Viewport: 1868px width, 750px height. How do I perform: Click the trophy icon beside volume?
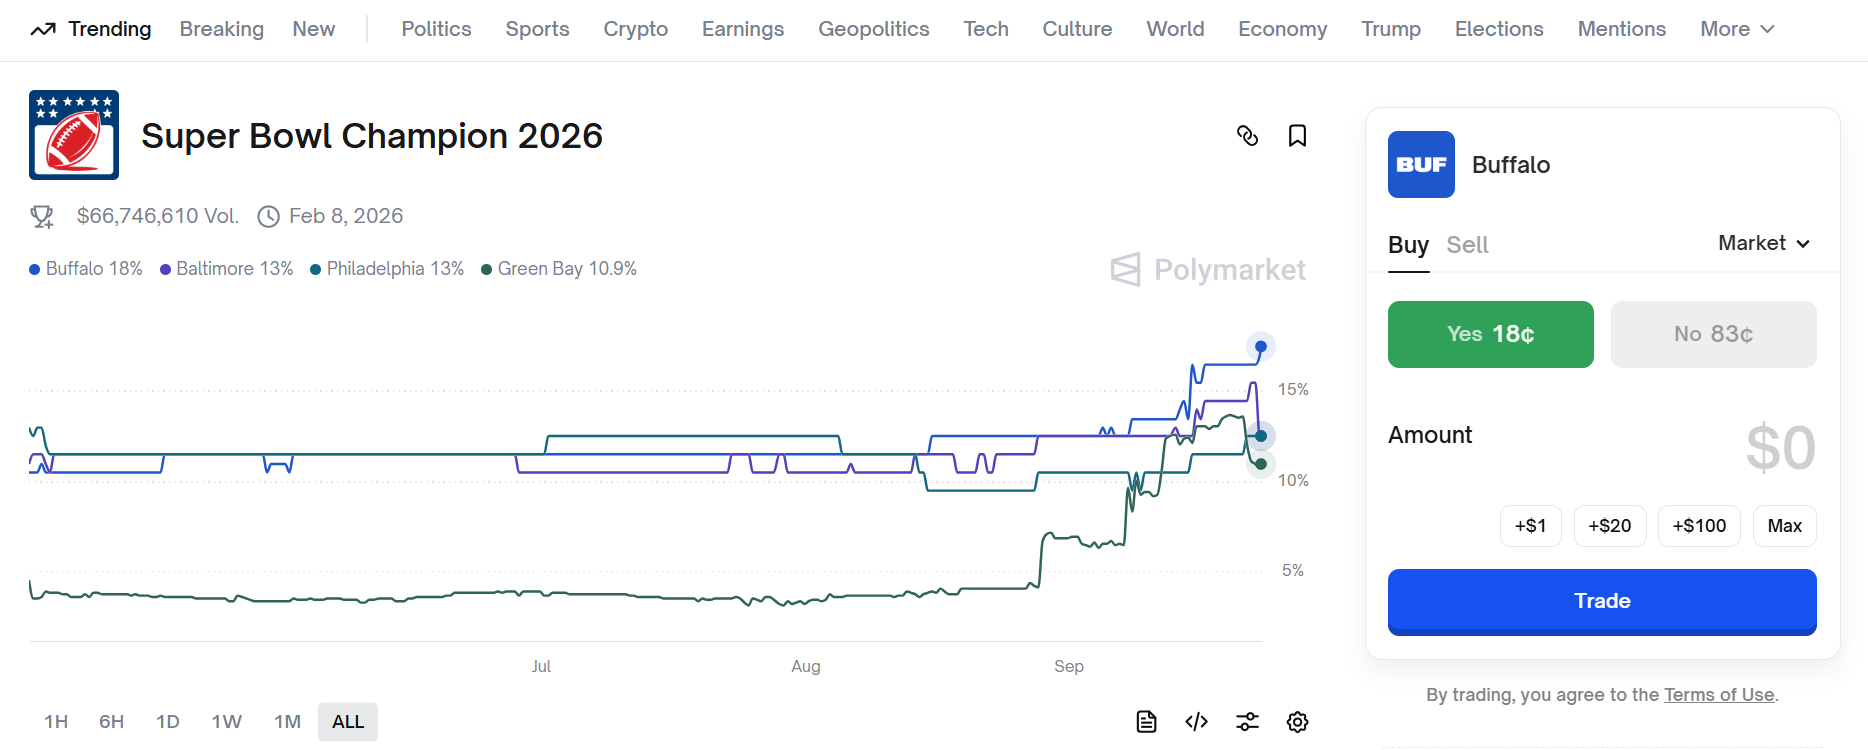click(x=42, y=216)
